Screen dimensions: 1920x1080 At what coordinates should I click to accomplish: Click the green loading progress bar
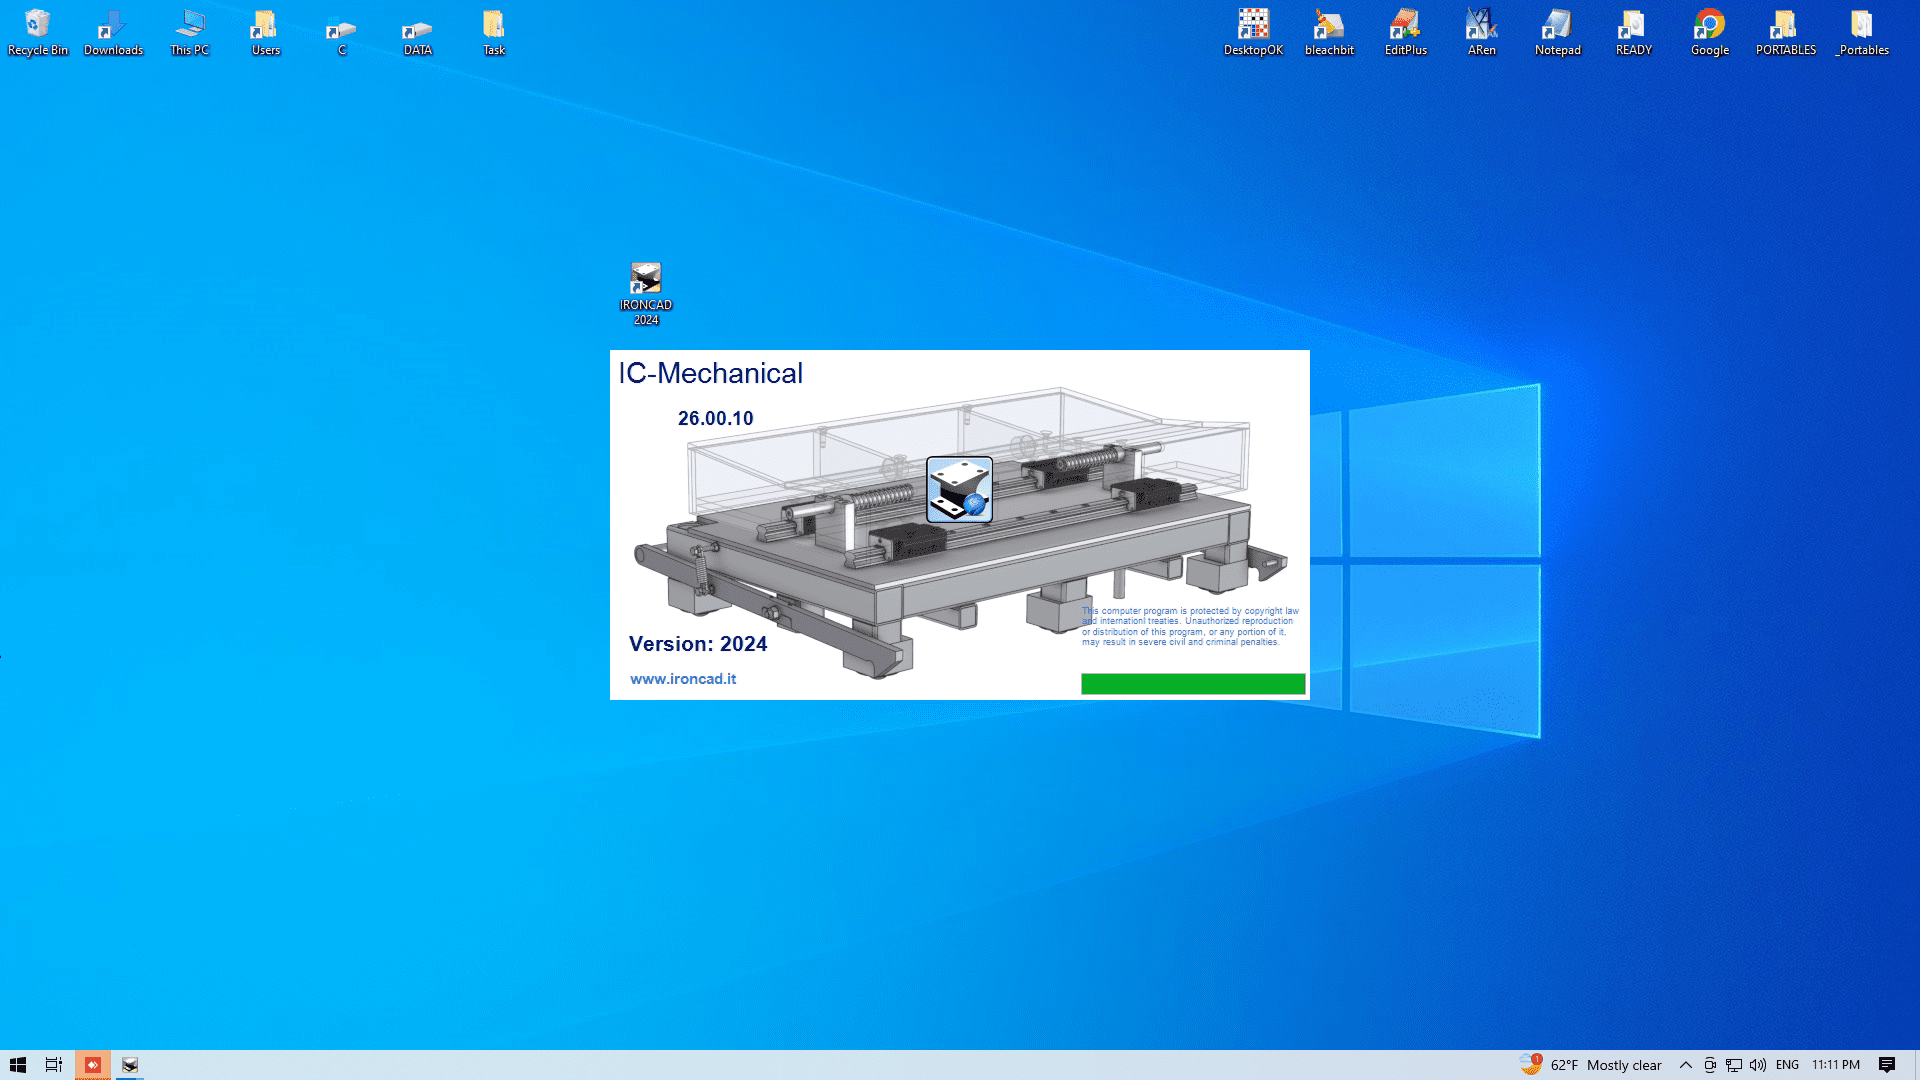(x=1193, y=684)
